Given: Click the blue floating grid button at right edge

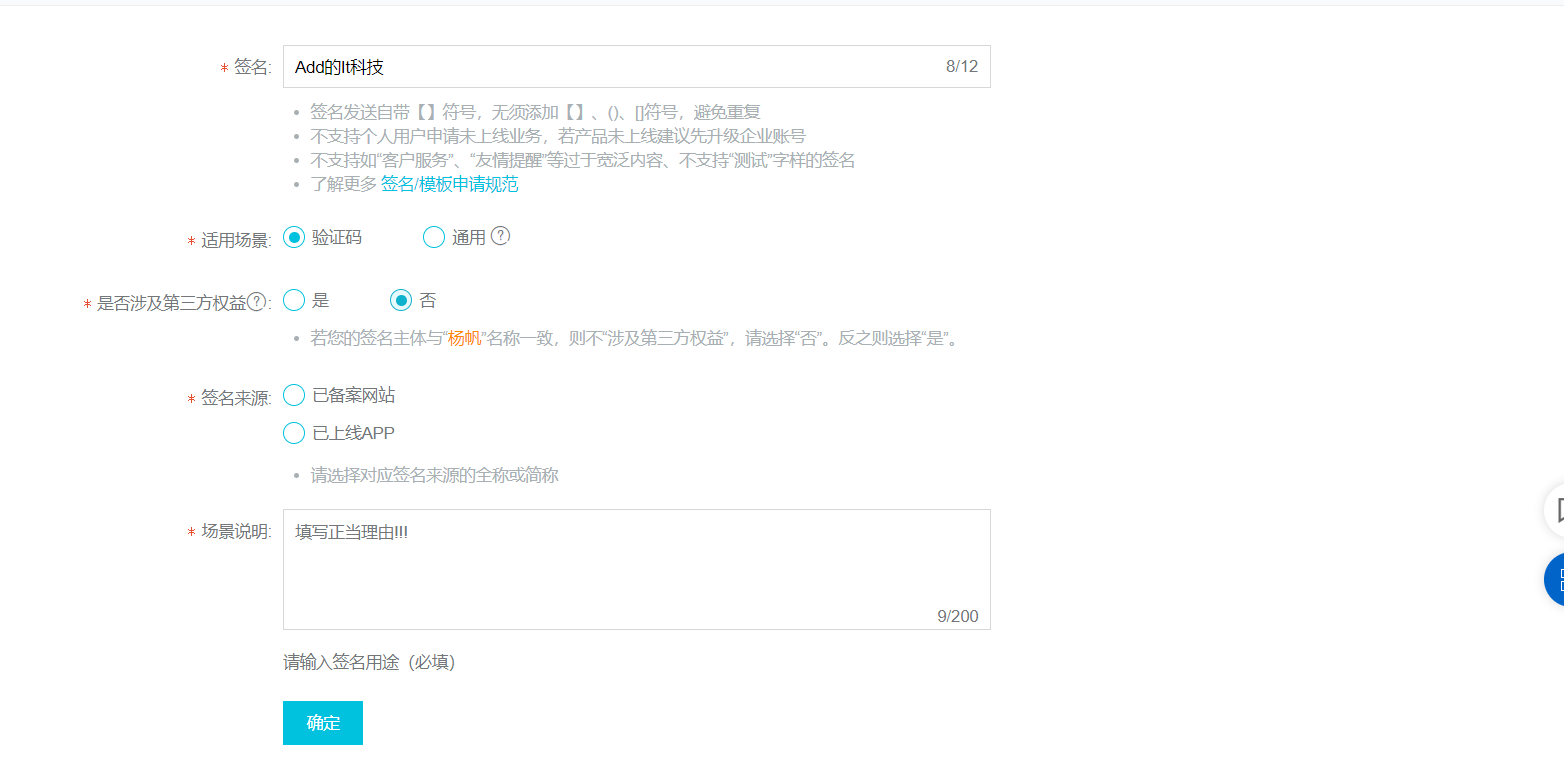Looking at the screenshot, I should coord(1554,579).
